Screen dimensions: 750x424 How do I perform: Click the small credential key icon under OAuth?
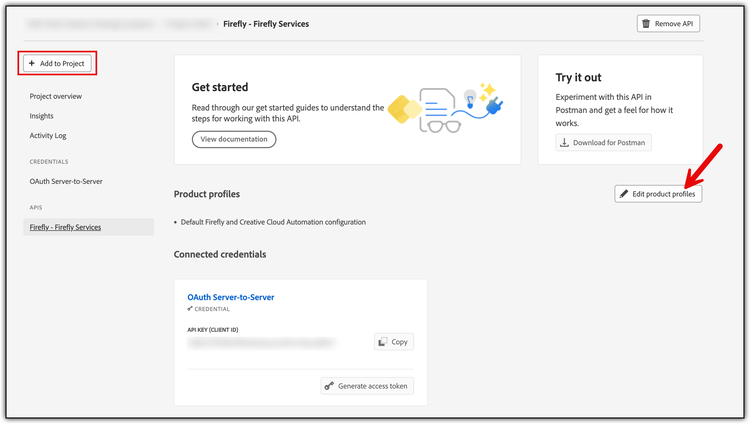click(191, 309)
